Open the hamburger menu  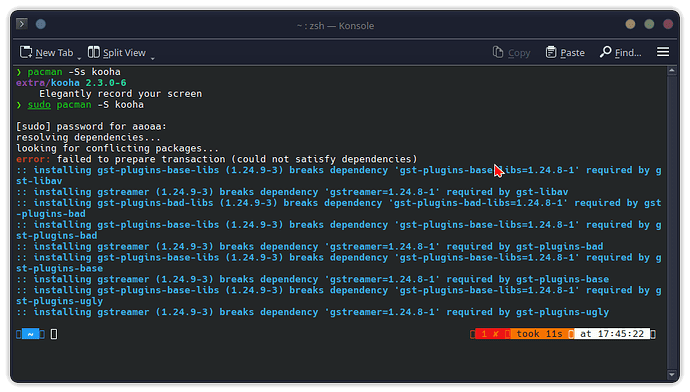pos(663,52)
